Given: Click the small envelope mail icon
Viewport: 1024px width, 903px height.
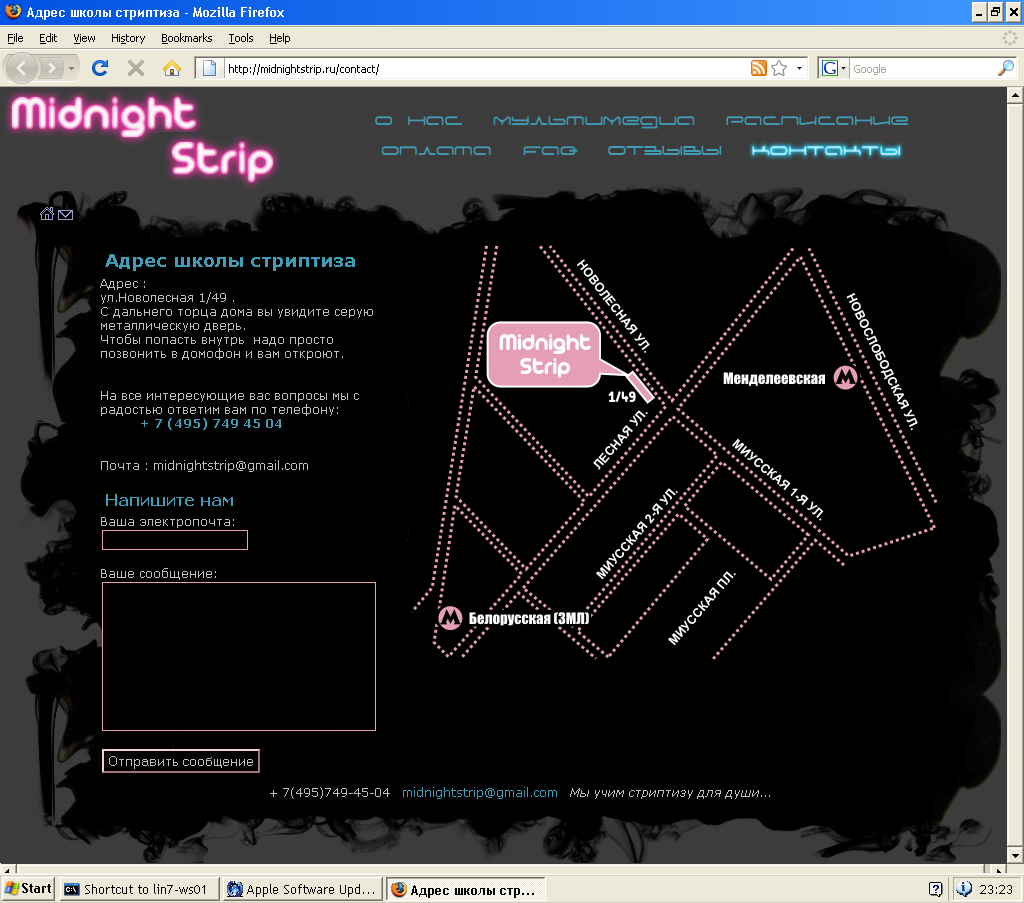Looking at the screenshot, I should point(65,215).
